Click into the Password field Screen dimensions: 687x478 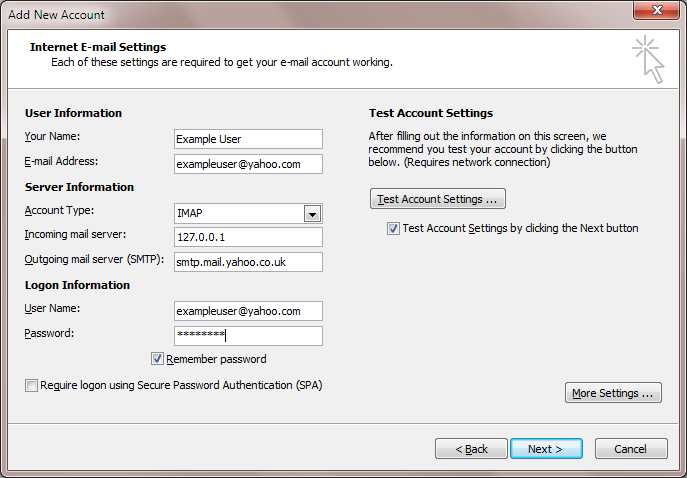(x=248, y=336)
